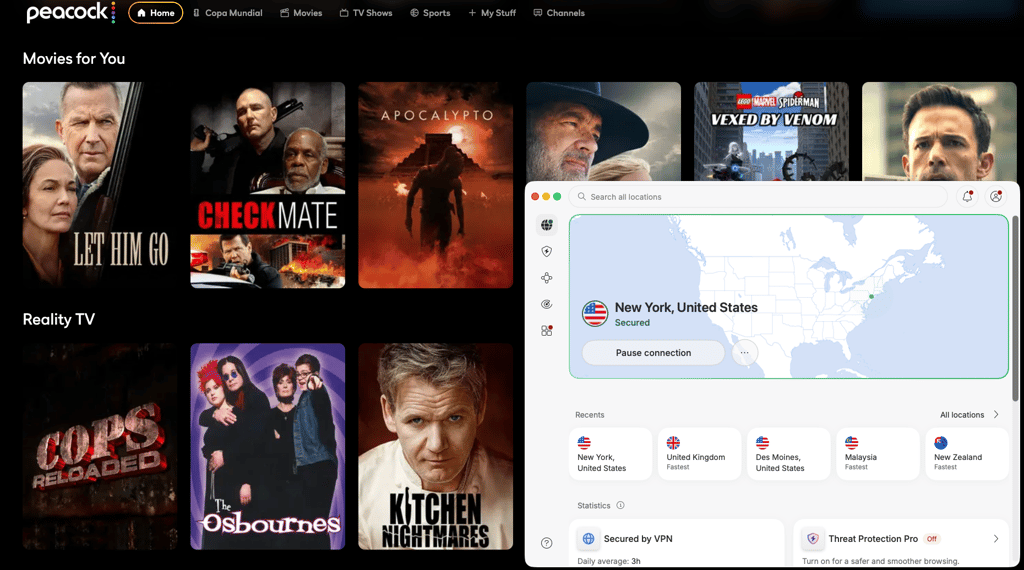The width and height of the screenshot is (1024, 570).
Task: Open The Osbournes show poster
Action: coord(268,446)
